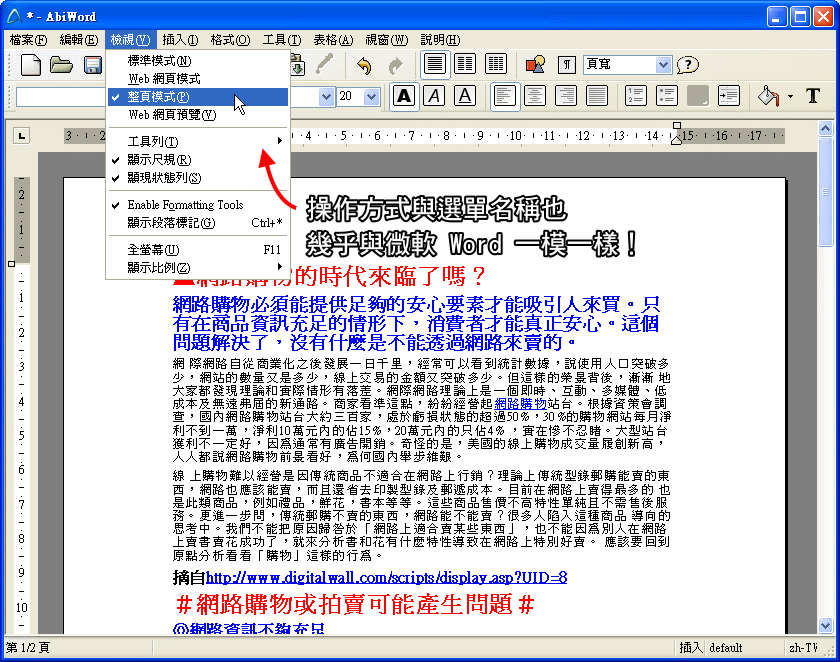Image resolution: width=840 pixels, height=662 pixels.
Task: Open the 編輯(E) menu
Action: coord(79,40)
